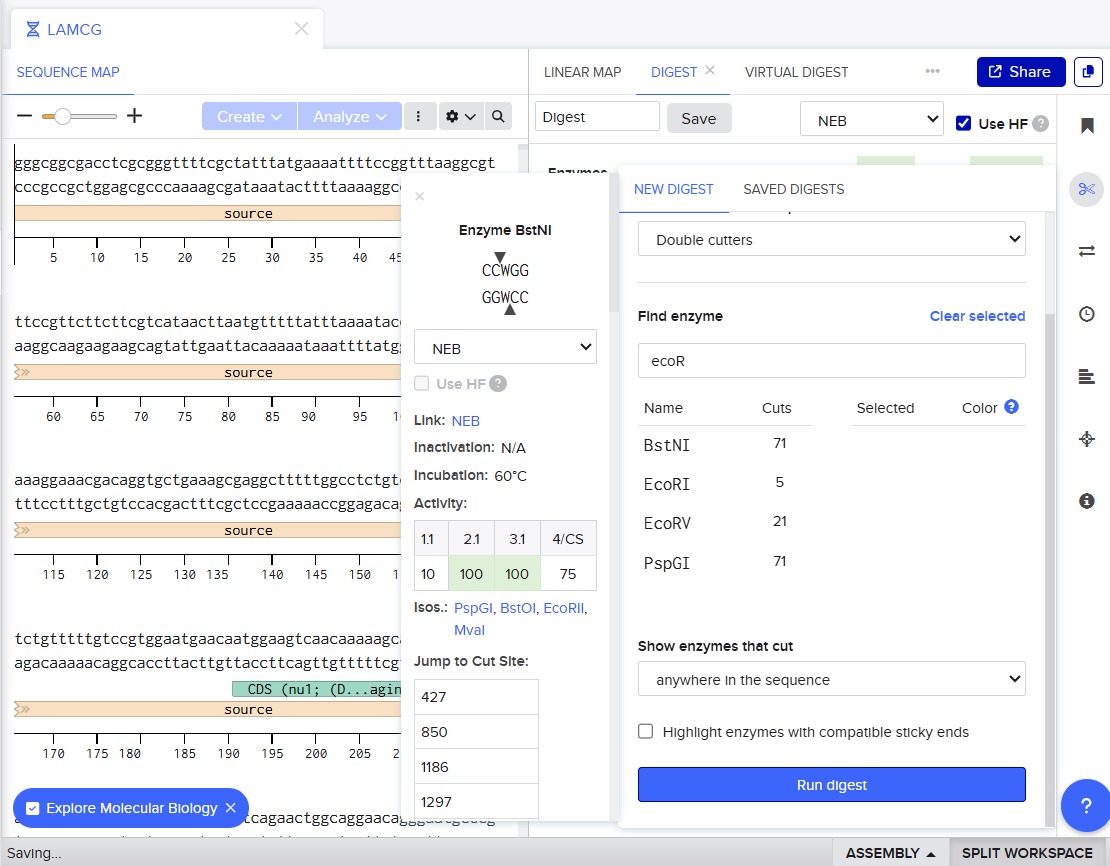Open the blue help question mark button
This screenshot has height=866, width=1110.
point(1085,807)
